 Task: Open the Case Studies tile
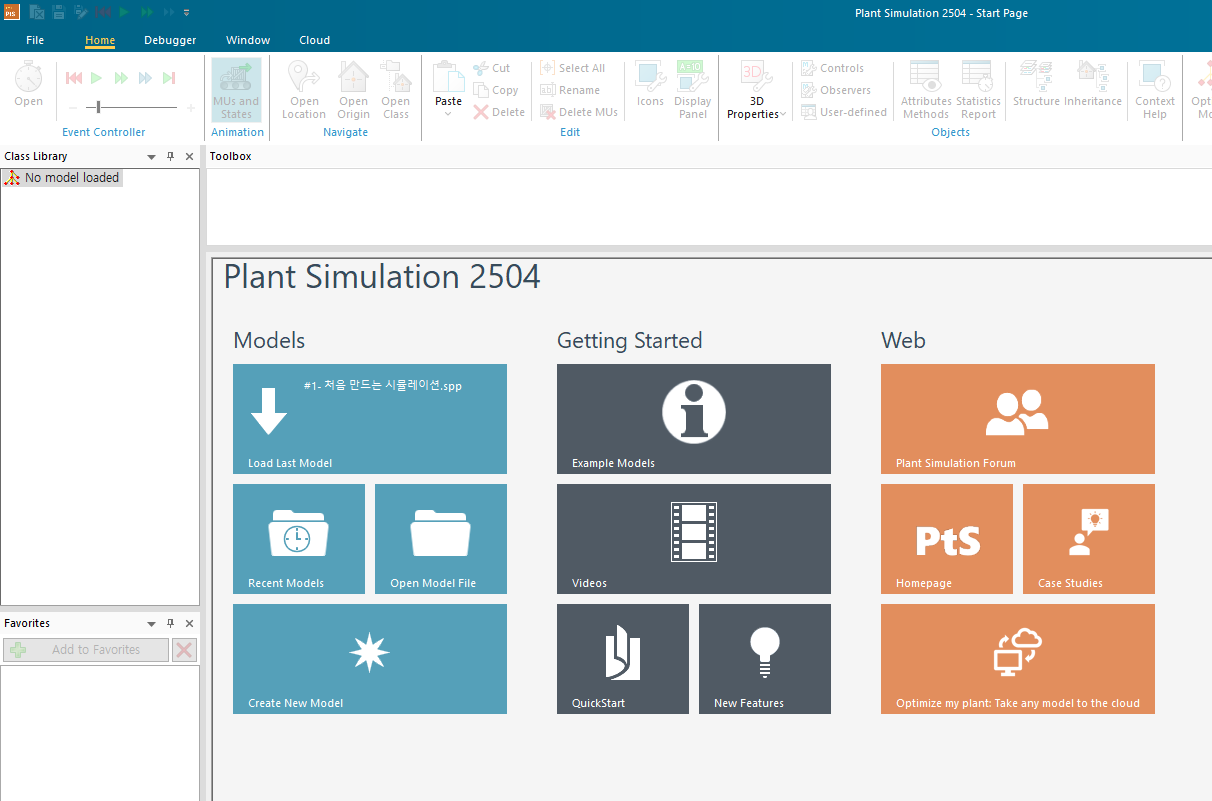pos(1089,539)
